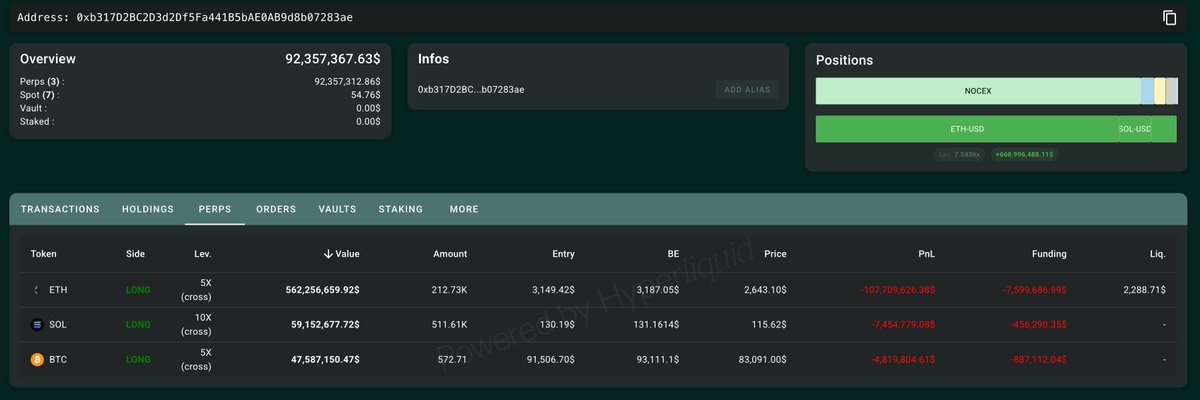Click the ETH token icon in the table
This screenshot has height=400, width=1200.
[38, 290]
